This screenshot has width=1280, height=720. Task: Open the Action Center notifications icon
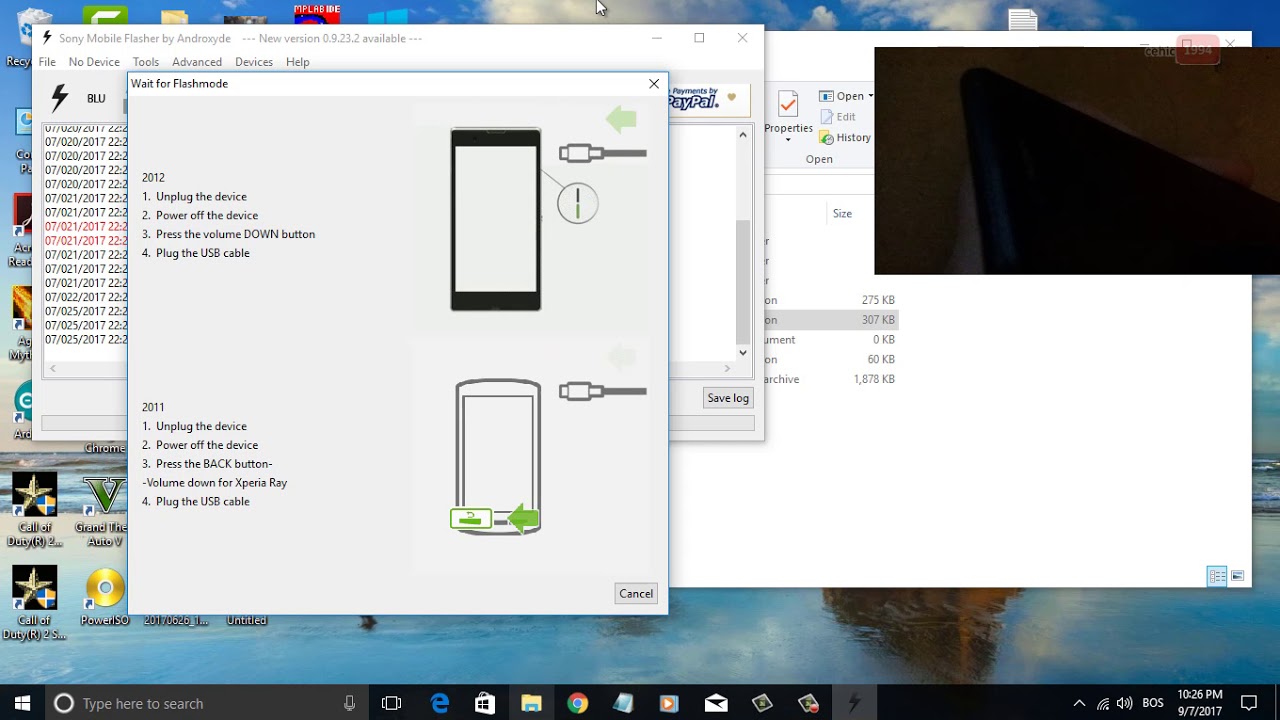point(1248,703)
